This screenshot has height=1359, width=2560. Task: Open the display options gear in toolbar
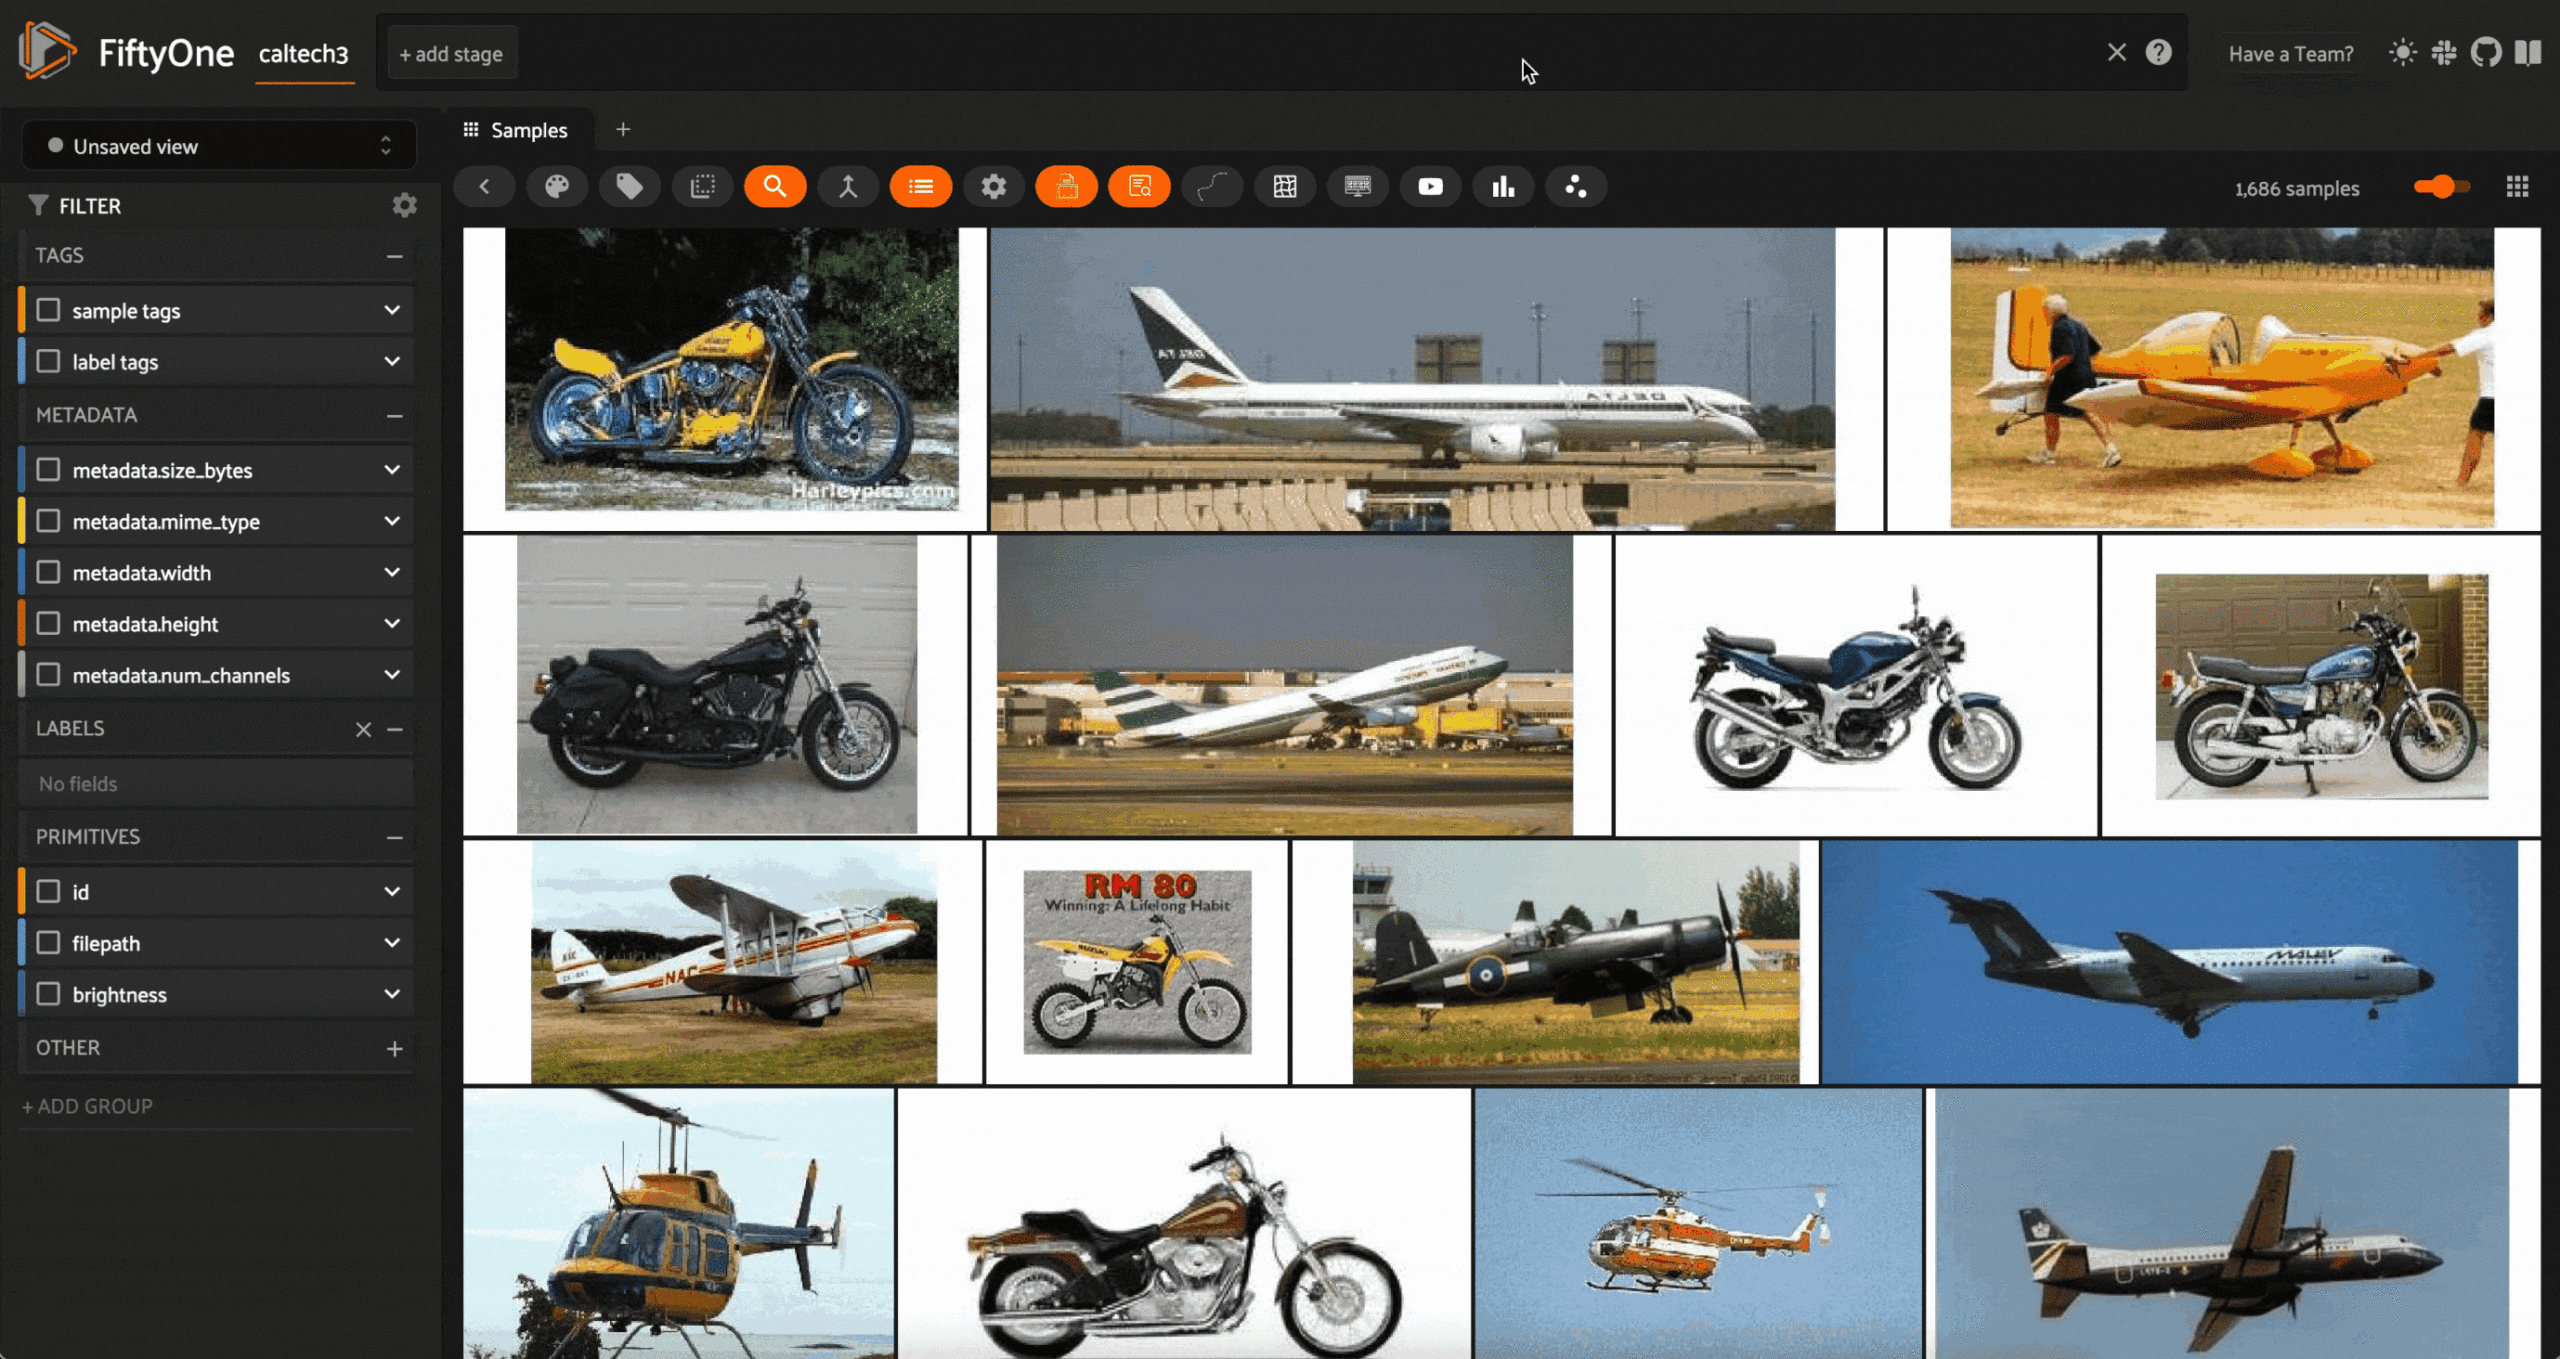pos(993,187)
